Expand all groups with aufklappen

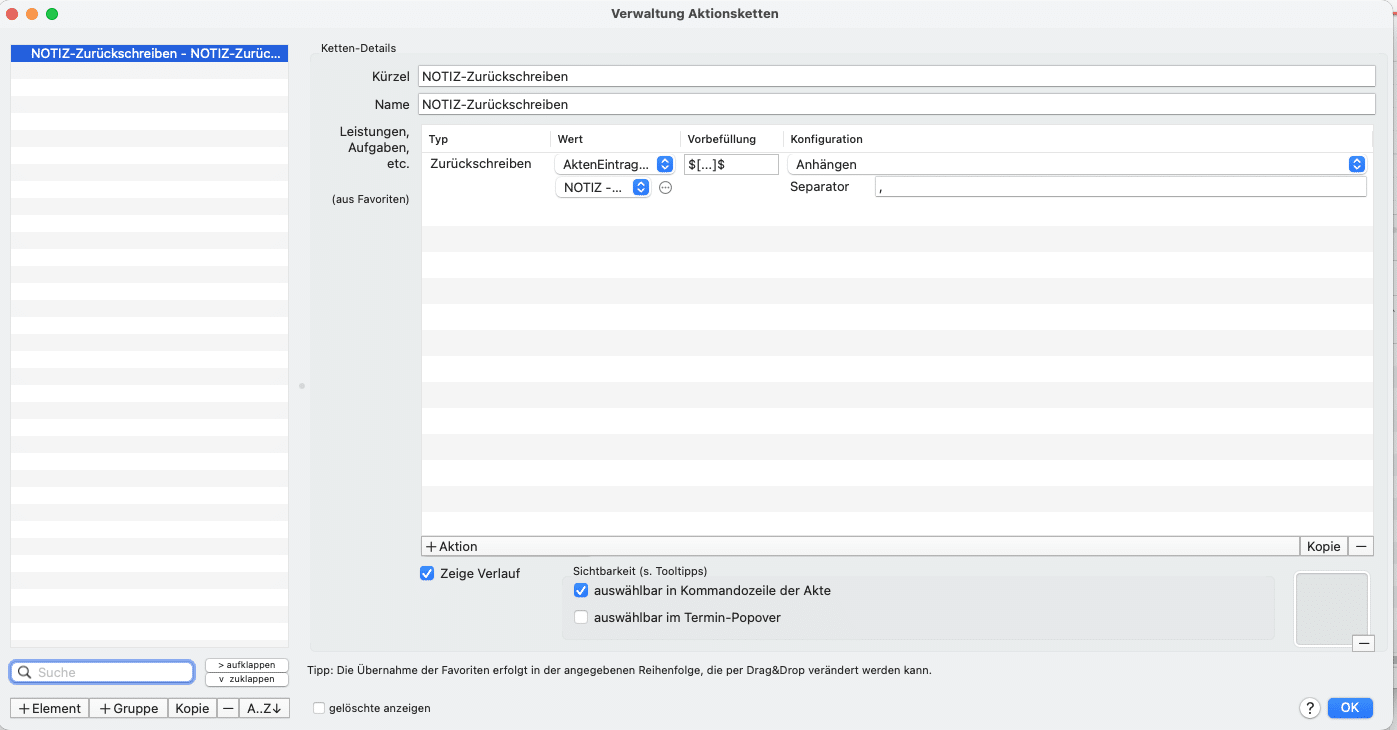click(x=245, y=665)
